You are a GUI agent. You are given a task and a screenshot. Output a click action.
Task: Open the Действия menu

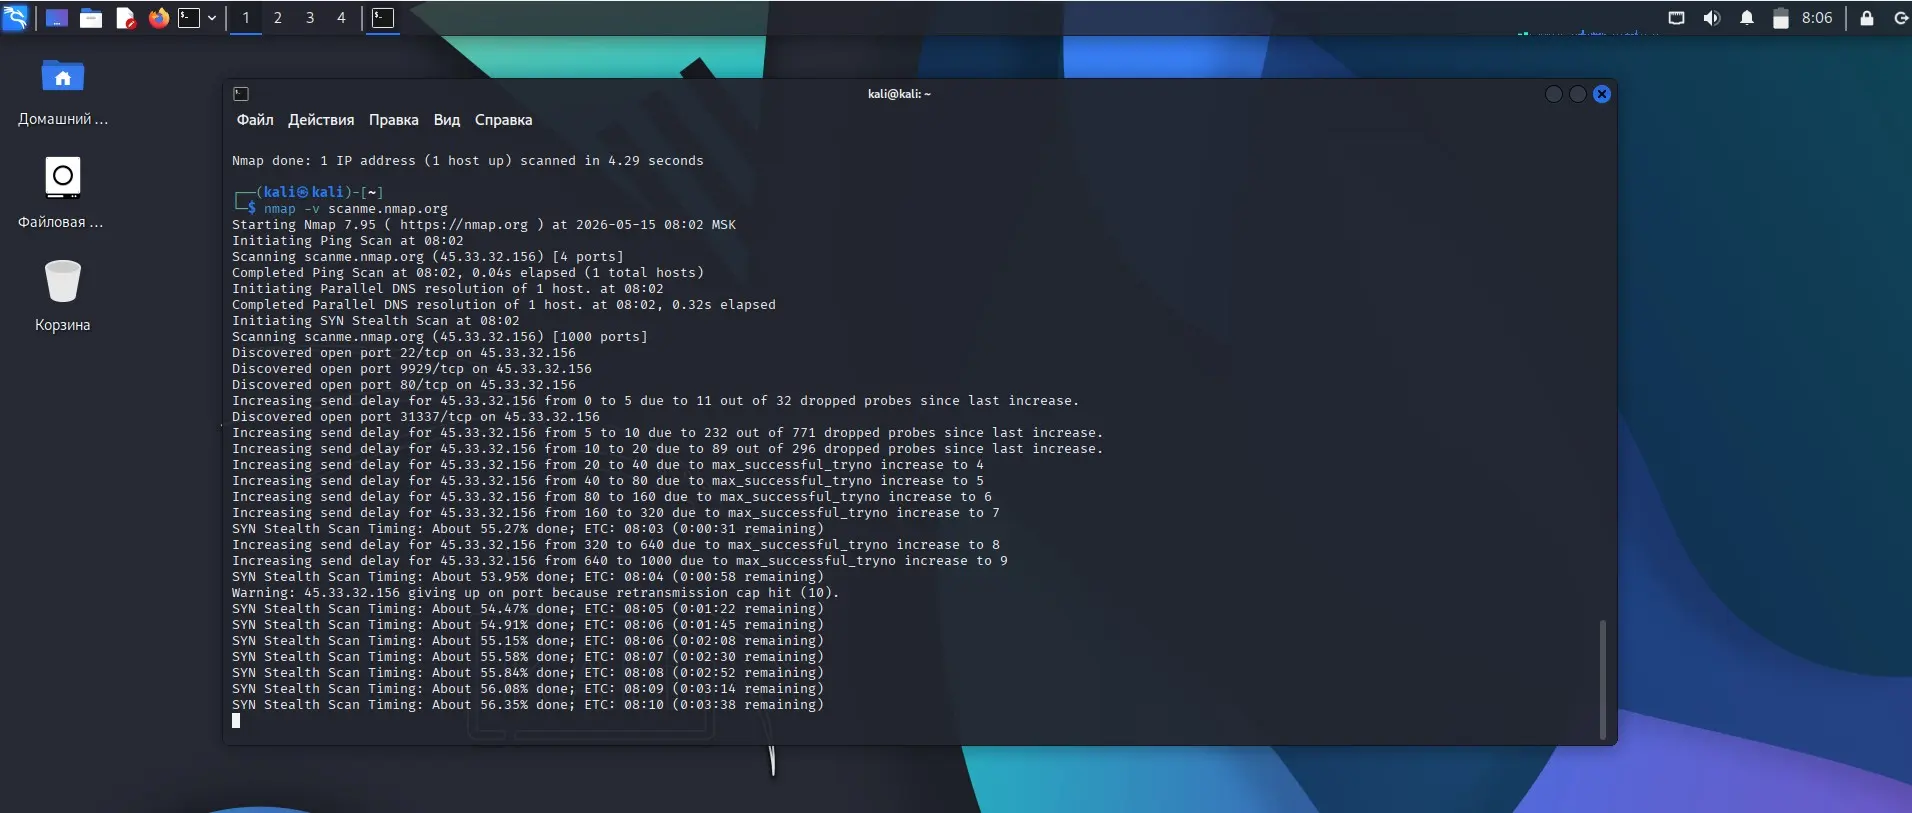pyautogui.click(x=321, y=120)
